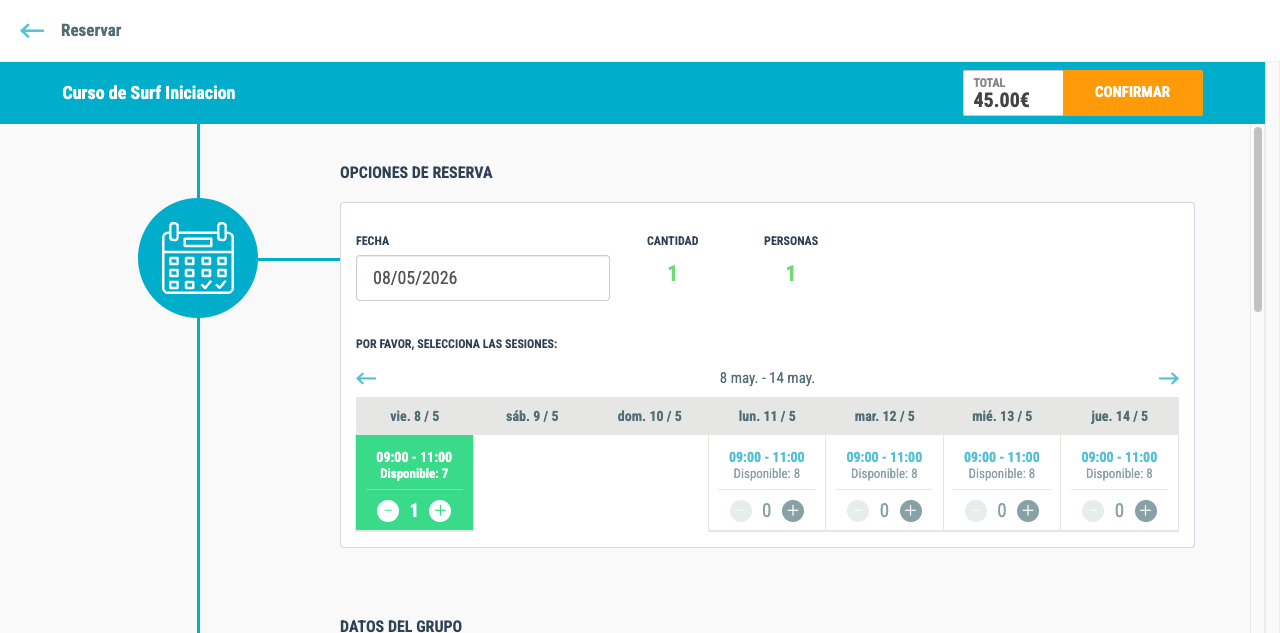Screen dimensions: 1280x633
Task: Go back using the arrow beside Reservar
Action: (32, 30)
